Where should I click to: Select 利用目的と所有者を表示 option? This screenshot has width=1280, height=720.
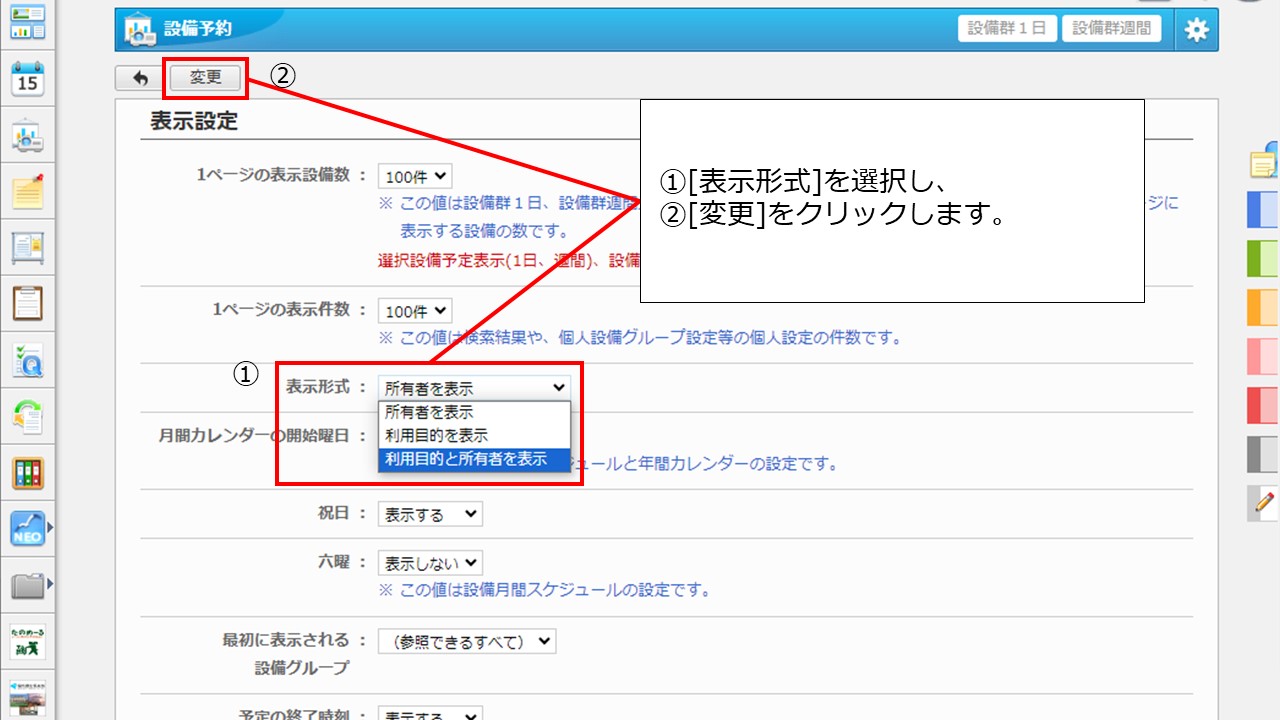coord(466,460)
